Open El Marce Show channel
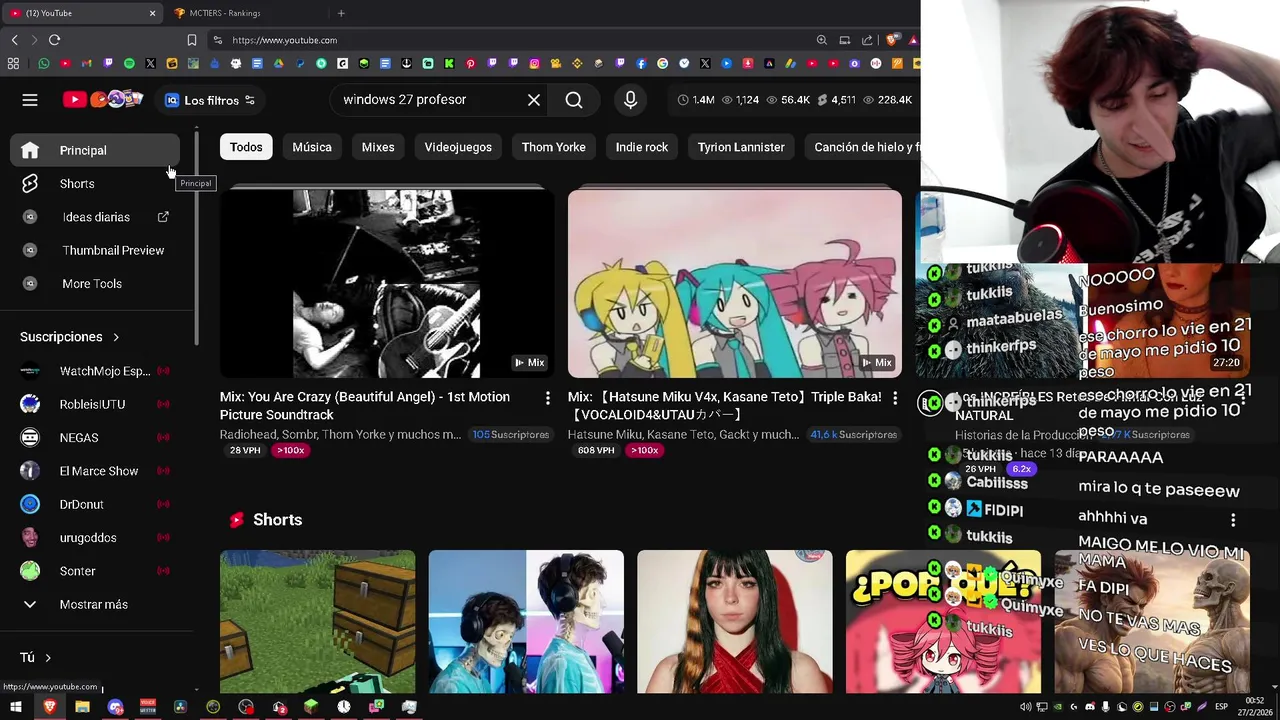1280x720 pixels. point(95,471)
